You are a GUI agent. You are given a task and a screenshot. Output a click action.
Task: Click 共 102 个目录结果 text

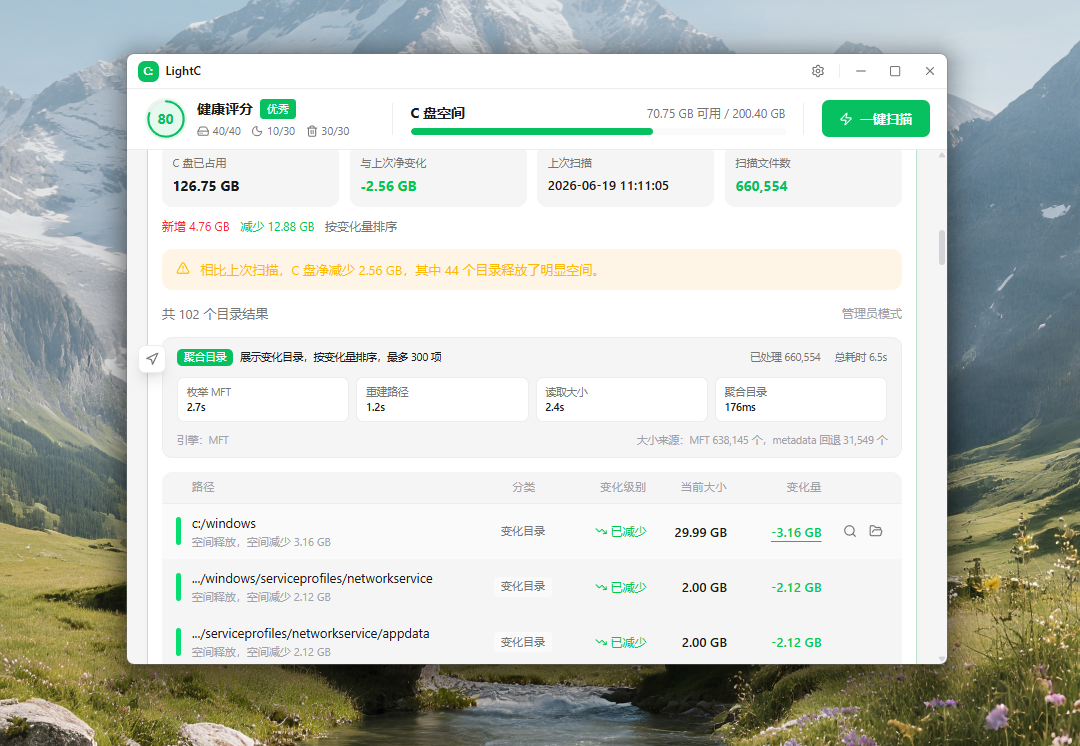click(x=215, y=314)
